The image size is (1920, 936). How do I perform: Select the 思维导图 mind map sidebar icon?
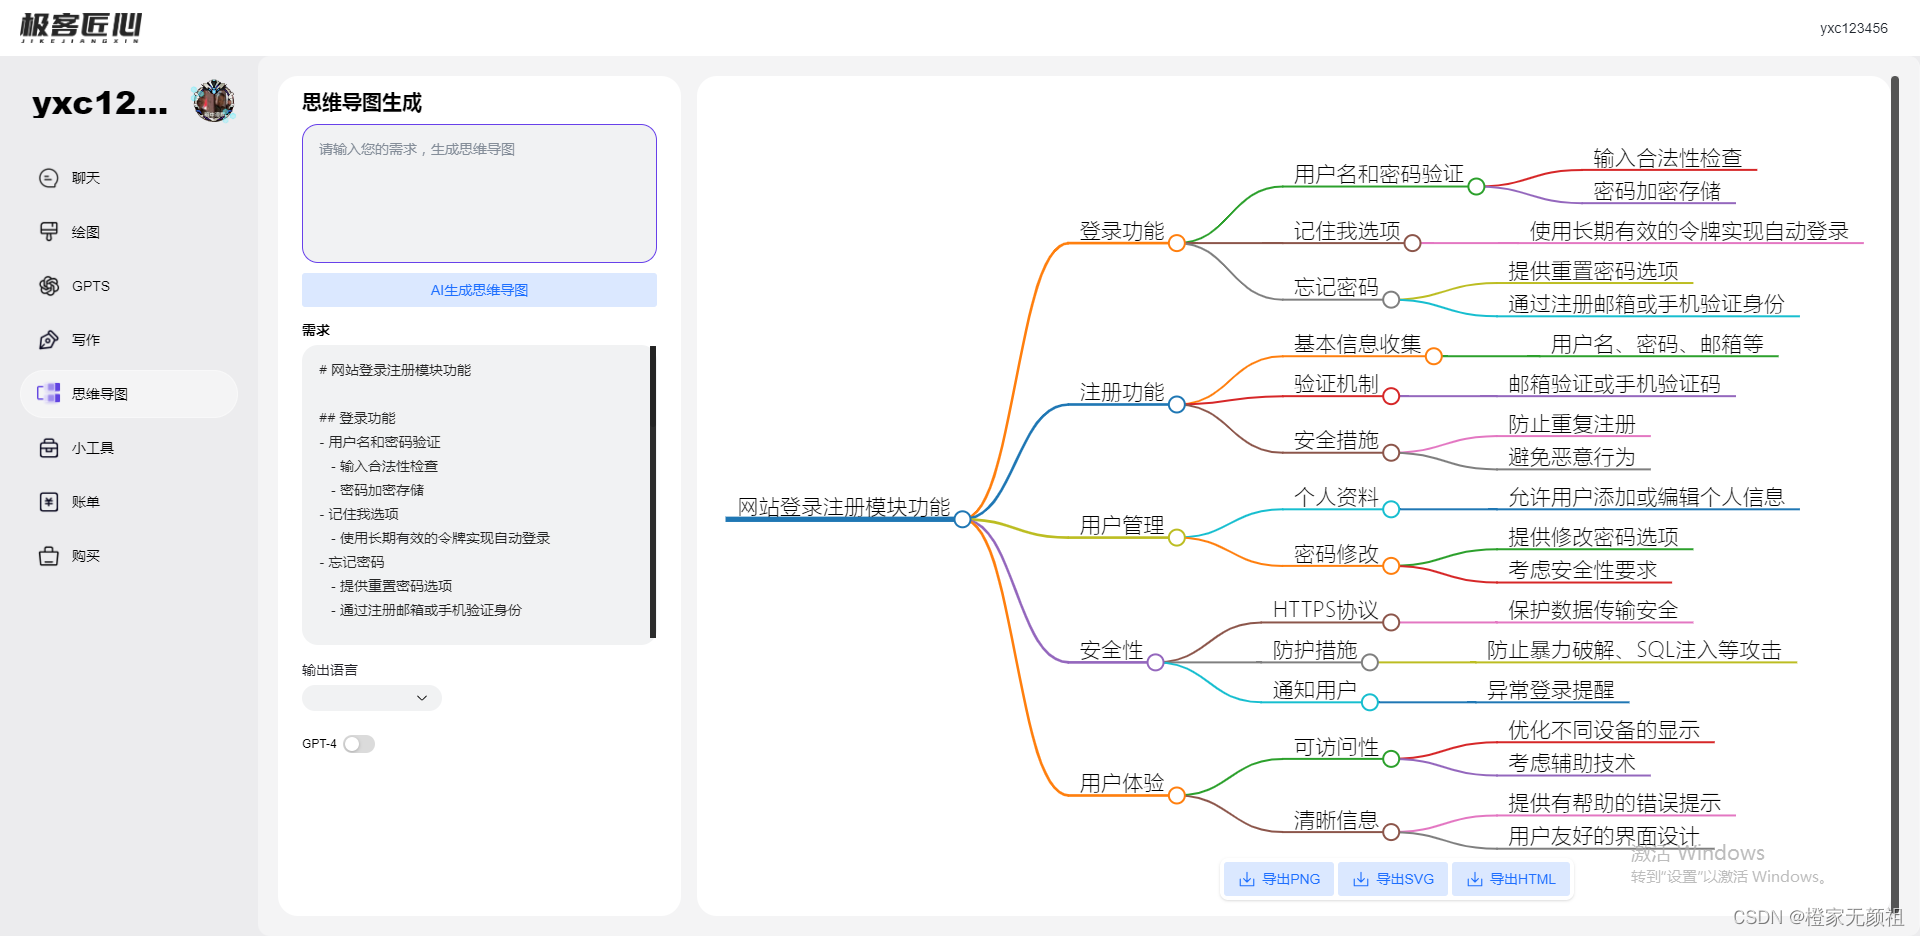[48, 394]
